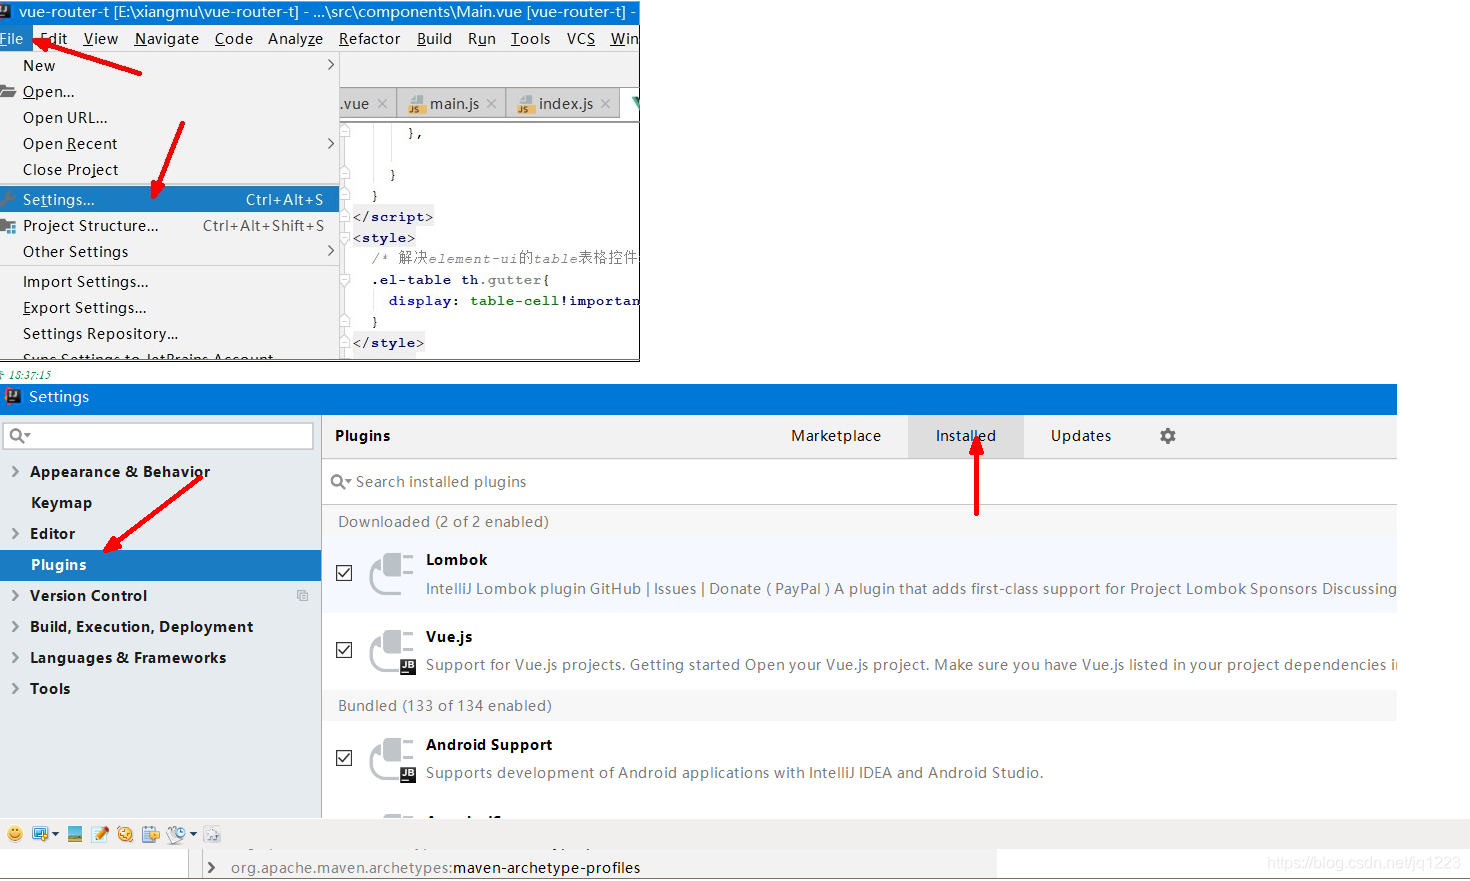Click the landscape picture toolbar icon
Image resolution: width=1470 pixels, height=881 pixels.
[75, 834]
